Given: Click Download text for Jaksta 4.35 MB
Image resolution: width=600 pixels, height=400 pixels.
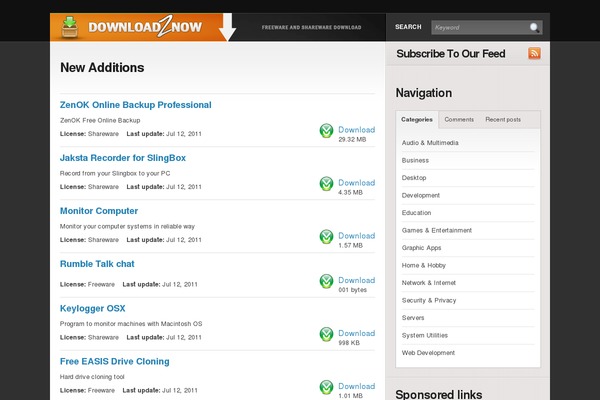Looking at the screenshot, I should 356,183.
